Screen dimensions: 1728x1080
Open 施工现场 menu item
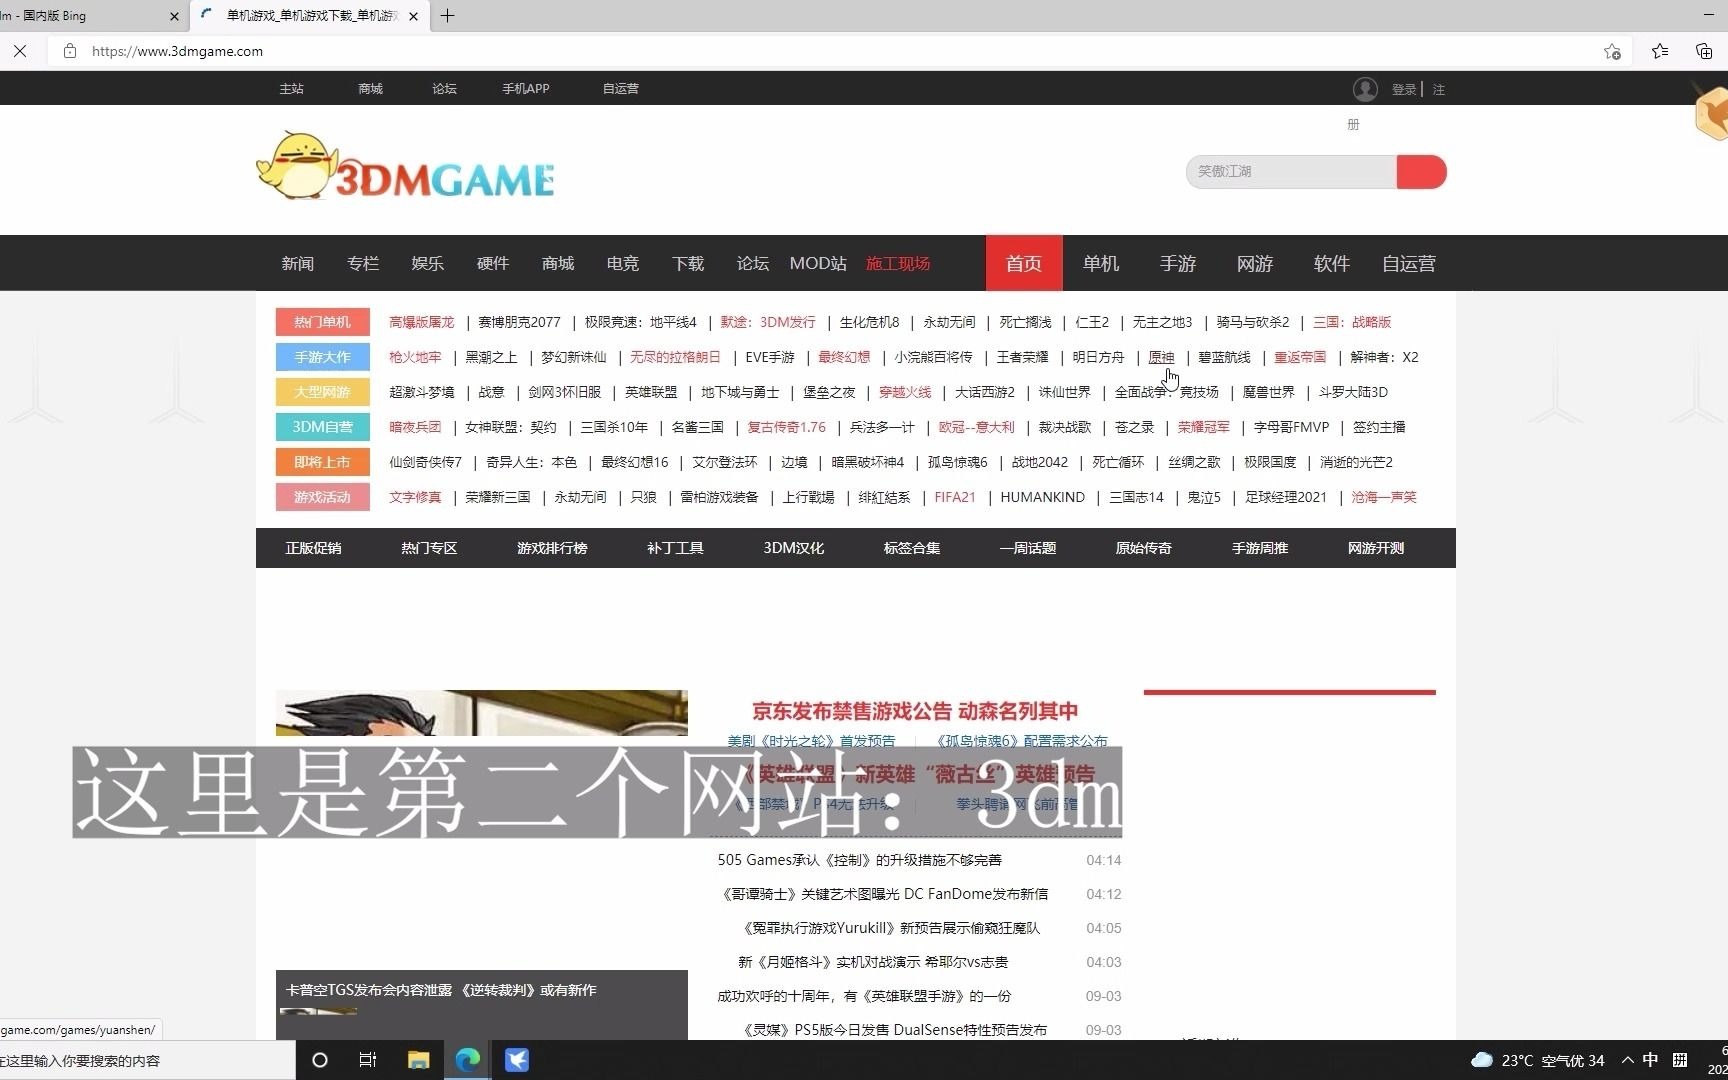[x=898, y=263]
